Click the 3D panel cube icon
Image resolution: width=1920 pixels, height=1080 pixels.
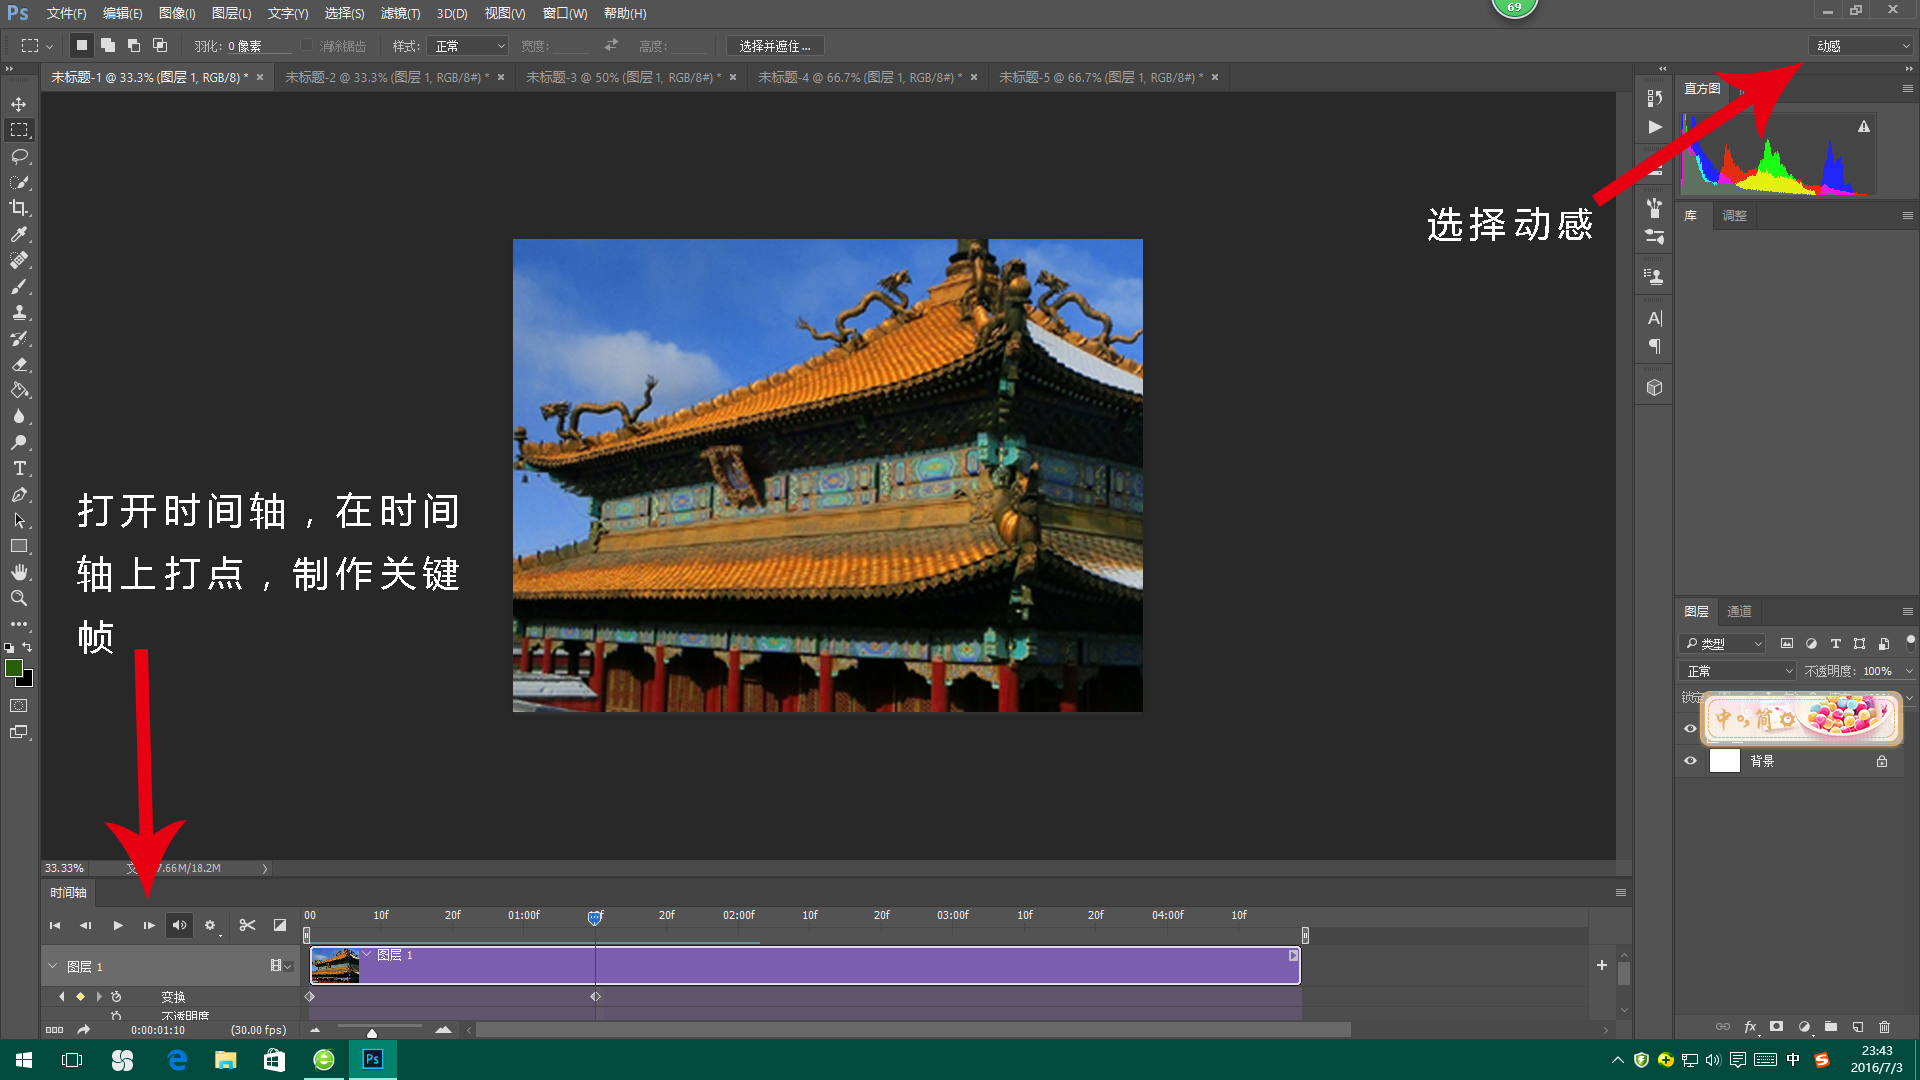click(x=1654, y=388)
